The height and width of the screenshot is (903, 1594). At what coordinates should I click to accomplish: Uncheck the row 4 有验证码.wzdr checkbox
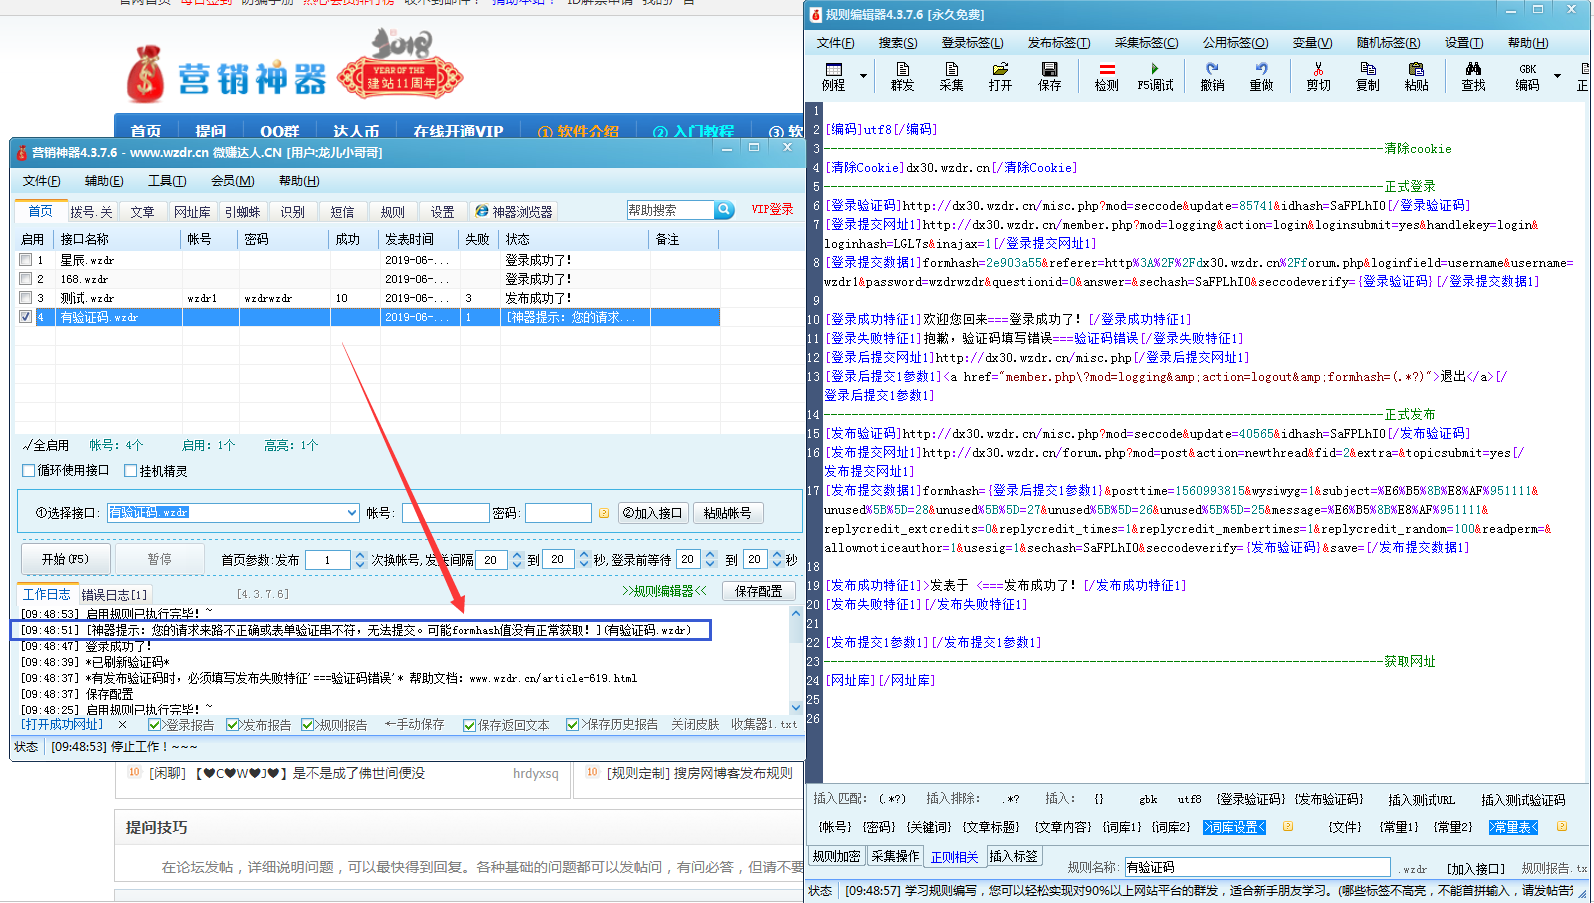point(26,317)
